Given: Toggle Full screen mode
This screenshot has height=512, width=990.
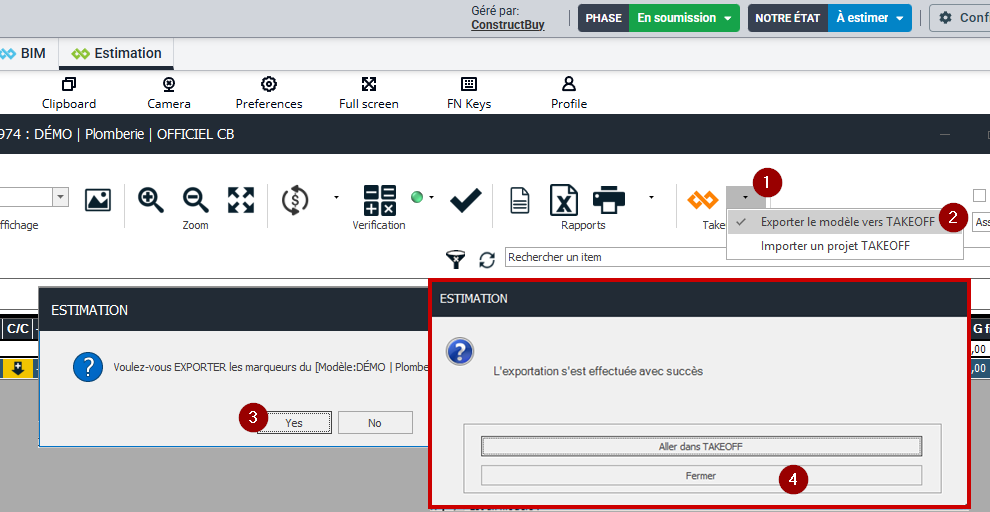Looking at the screenshot, I should [x=368, y=93].
